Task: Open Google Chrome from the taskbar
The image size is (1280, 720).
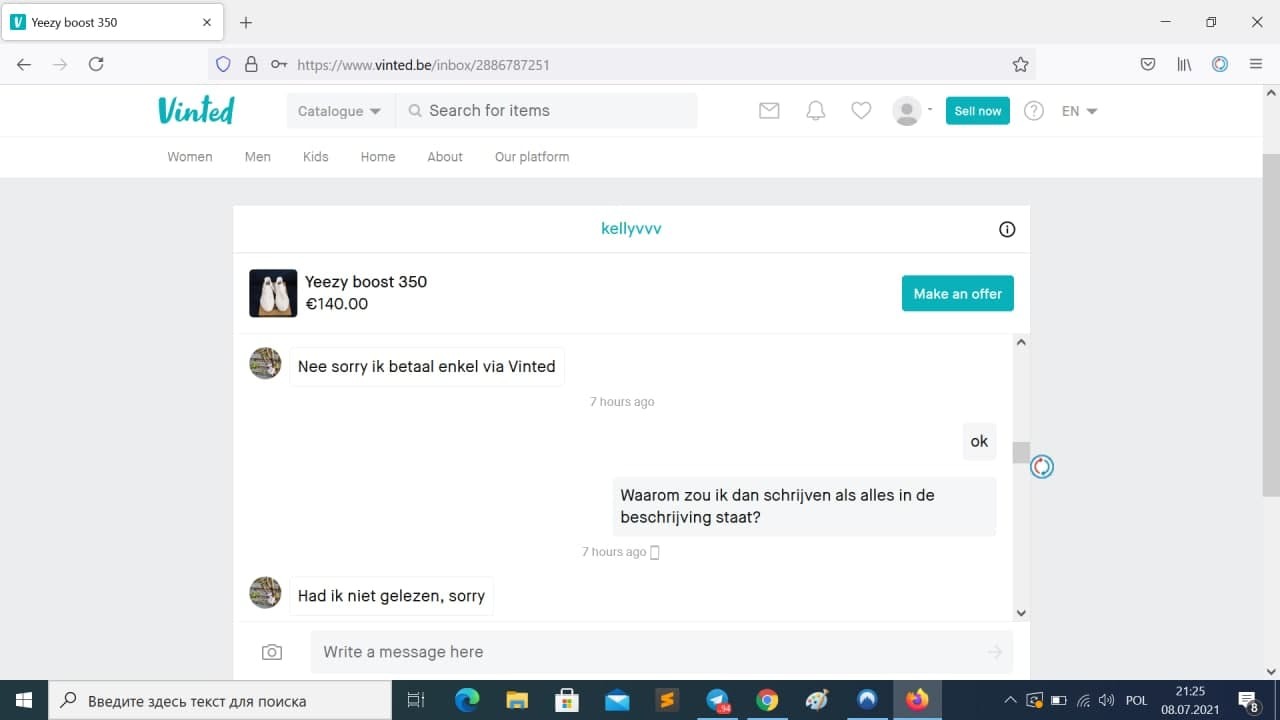Action: pos(767,700)
